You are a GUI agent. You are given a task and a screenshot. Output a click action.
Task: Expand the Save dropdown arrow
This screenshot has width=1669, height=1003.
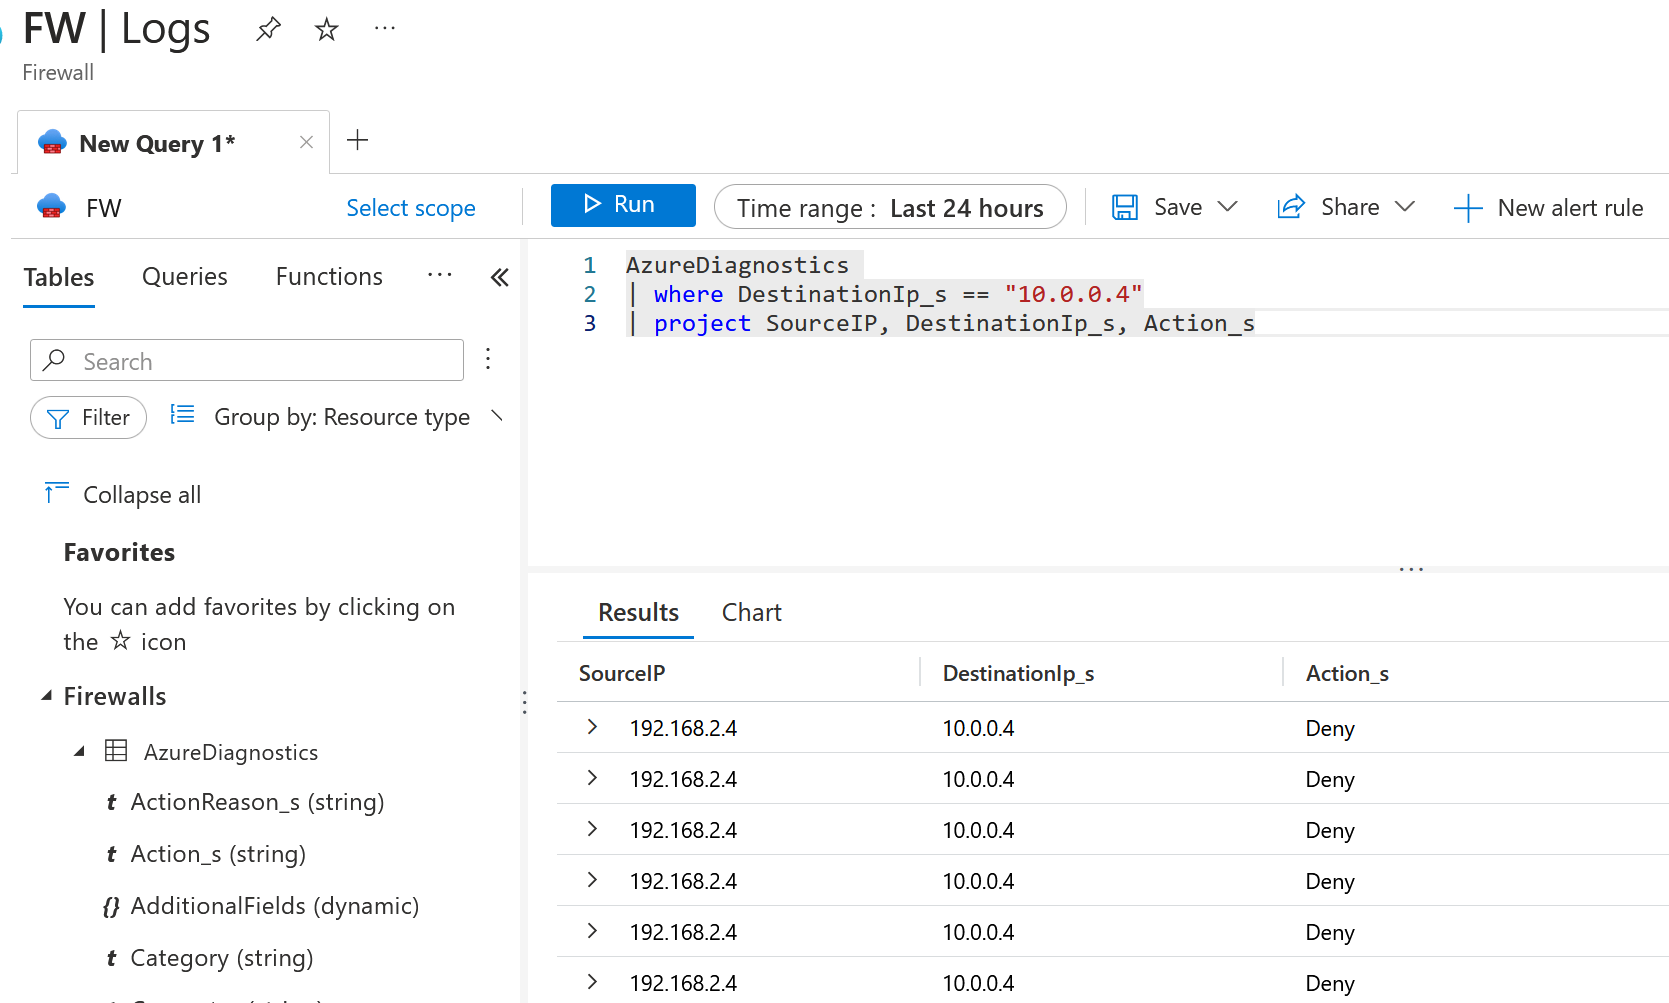[x=1228, y=207]
